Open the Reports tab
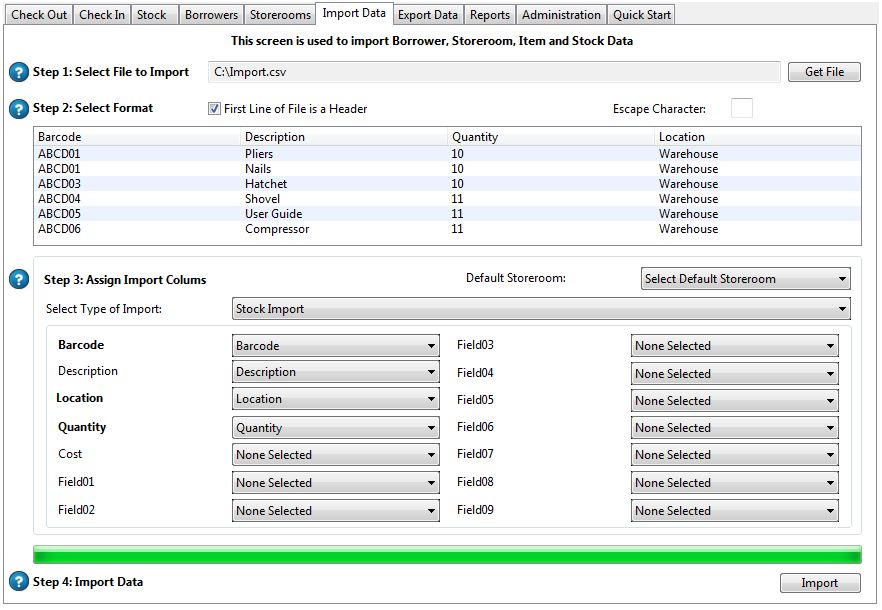 (x=490, y=15)
